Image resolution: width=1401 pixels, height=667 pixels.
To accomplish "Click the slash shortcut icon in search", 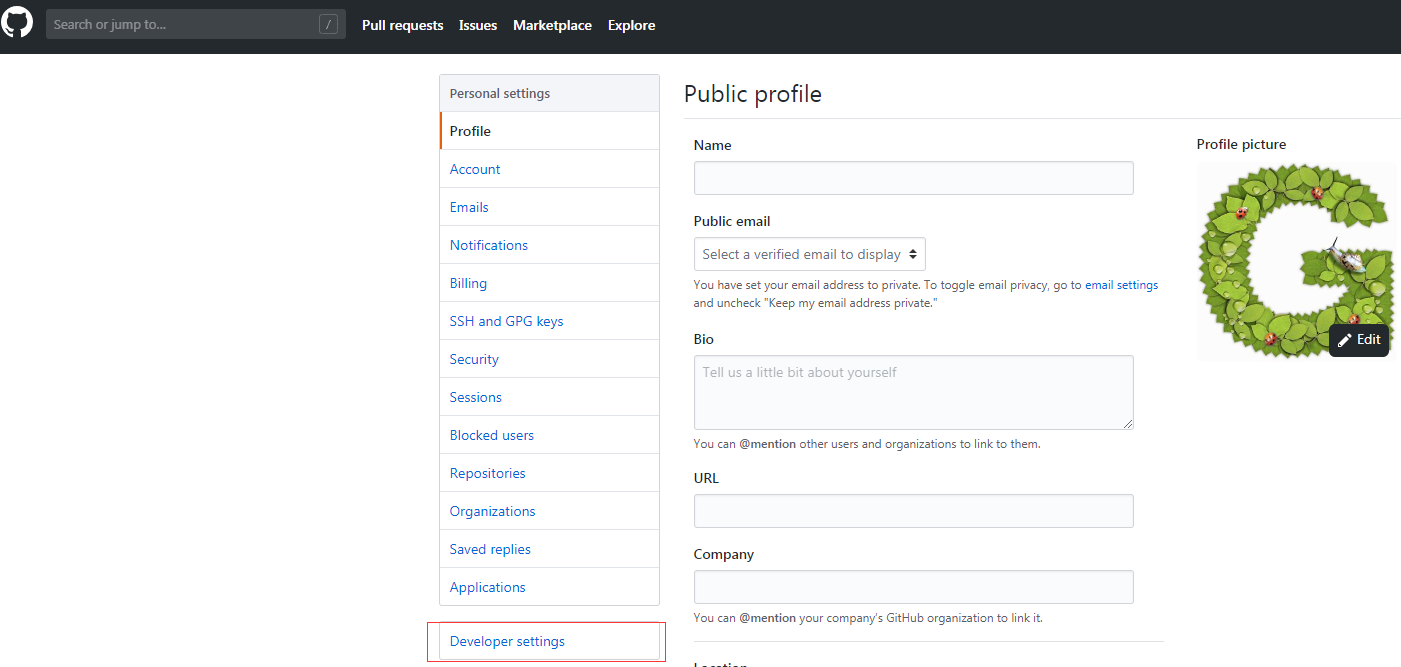I will point(328,24).
